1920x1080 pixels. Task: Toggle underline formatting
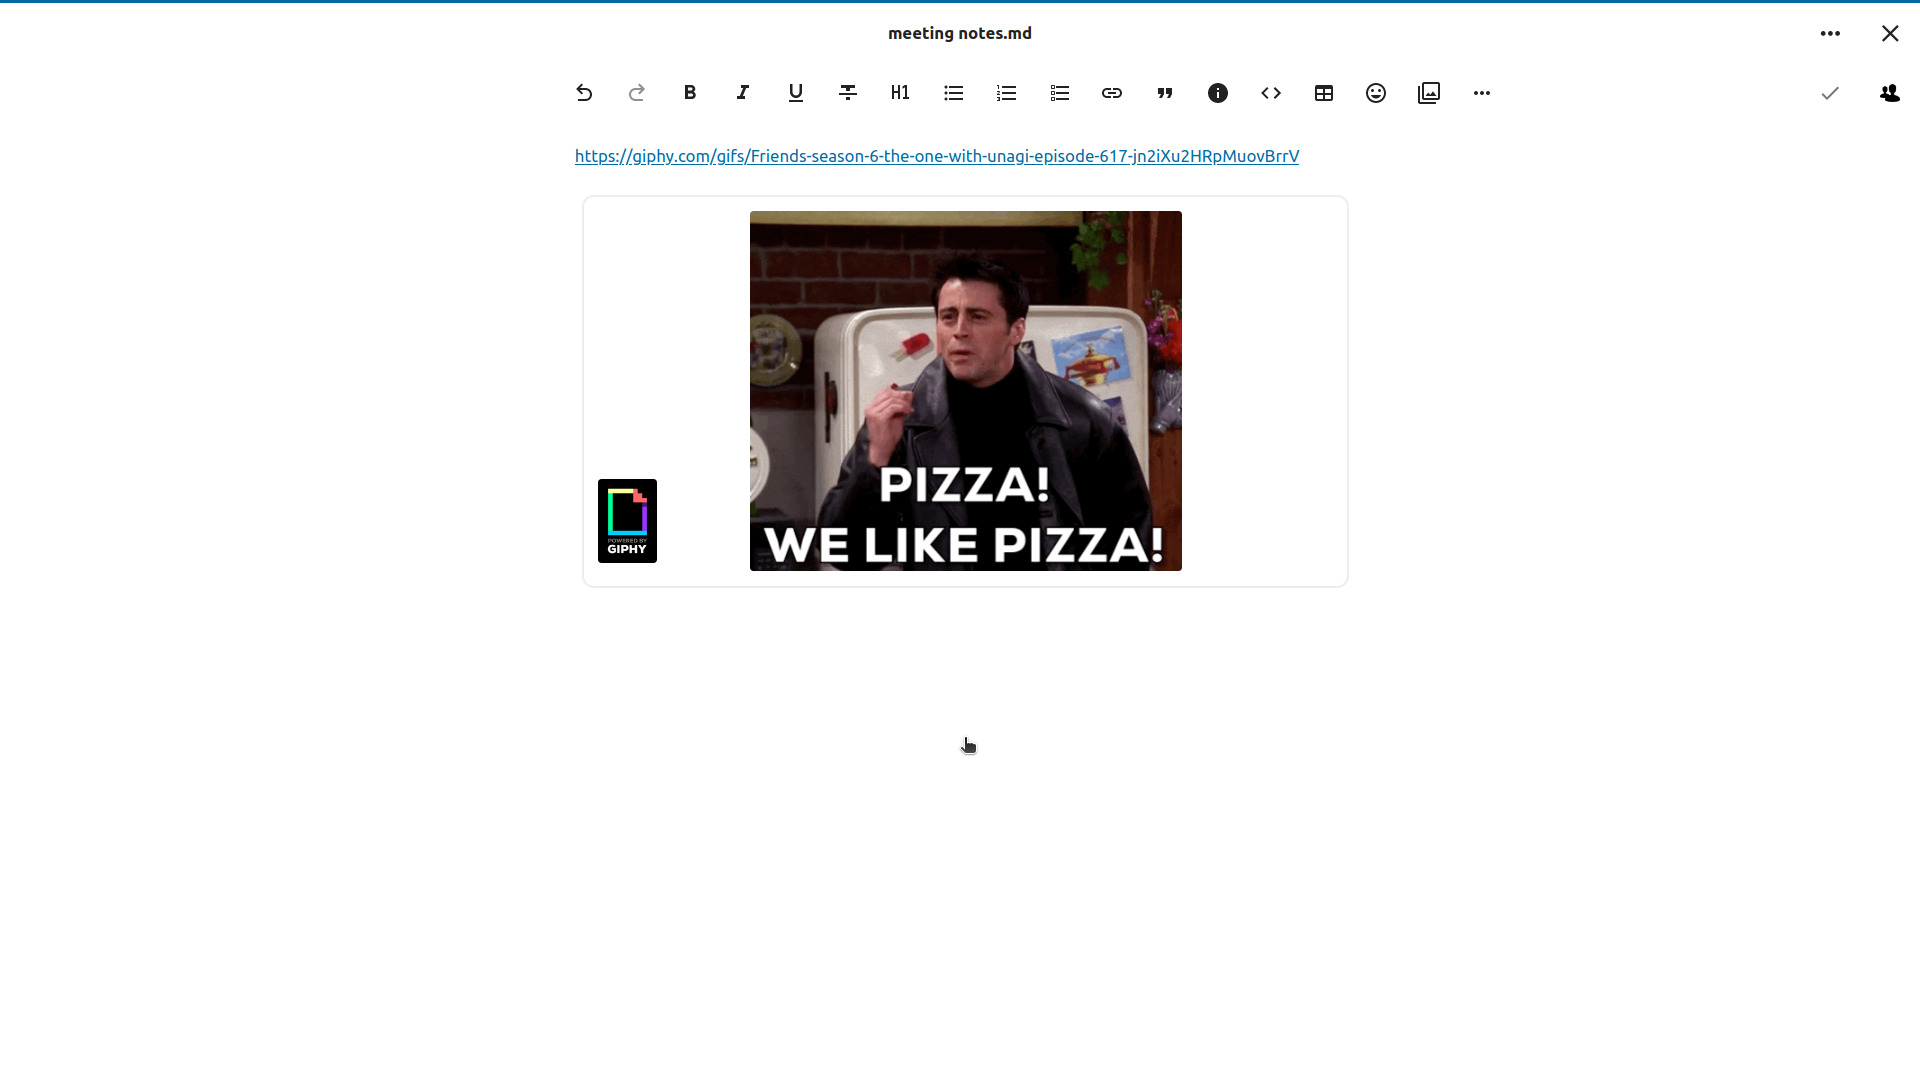(796, 93)
